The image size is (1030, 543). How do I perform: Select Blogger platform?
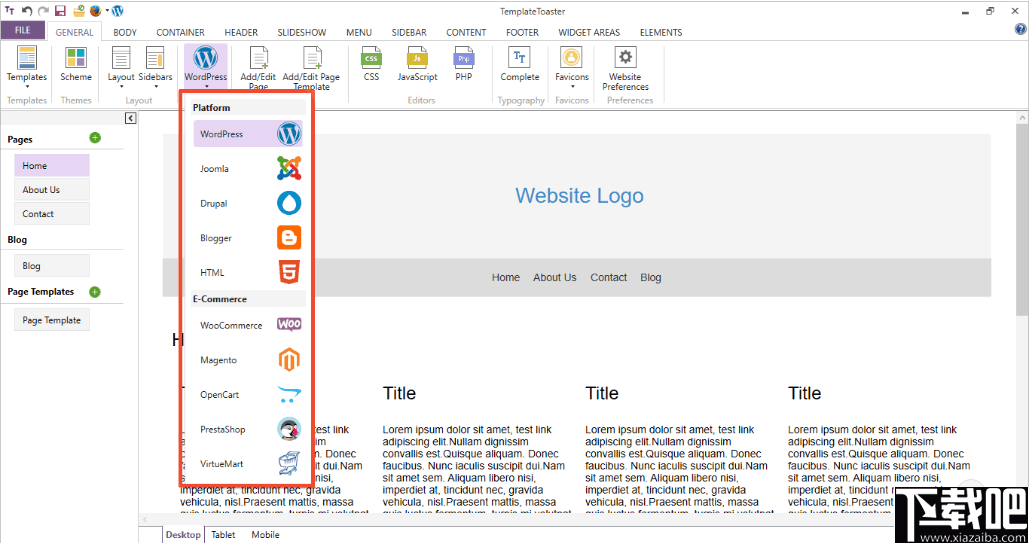(x=248, y=238)
